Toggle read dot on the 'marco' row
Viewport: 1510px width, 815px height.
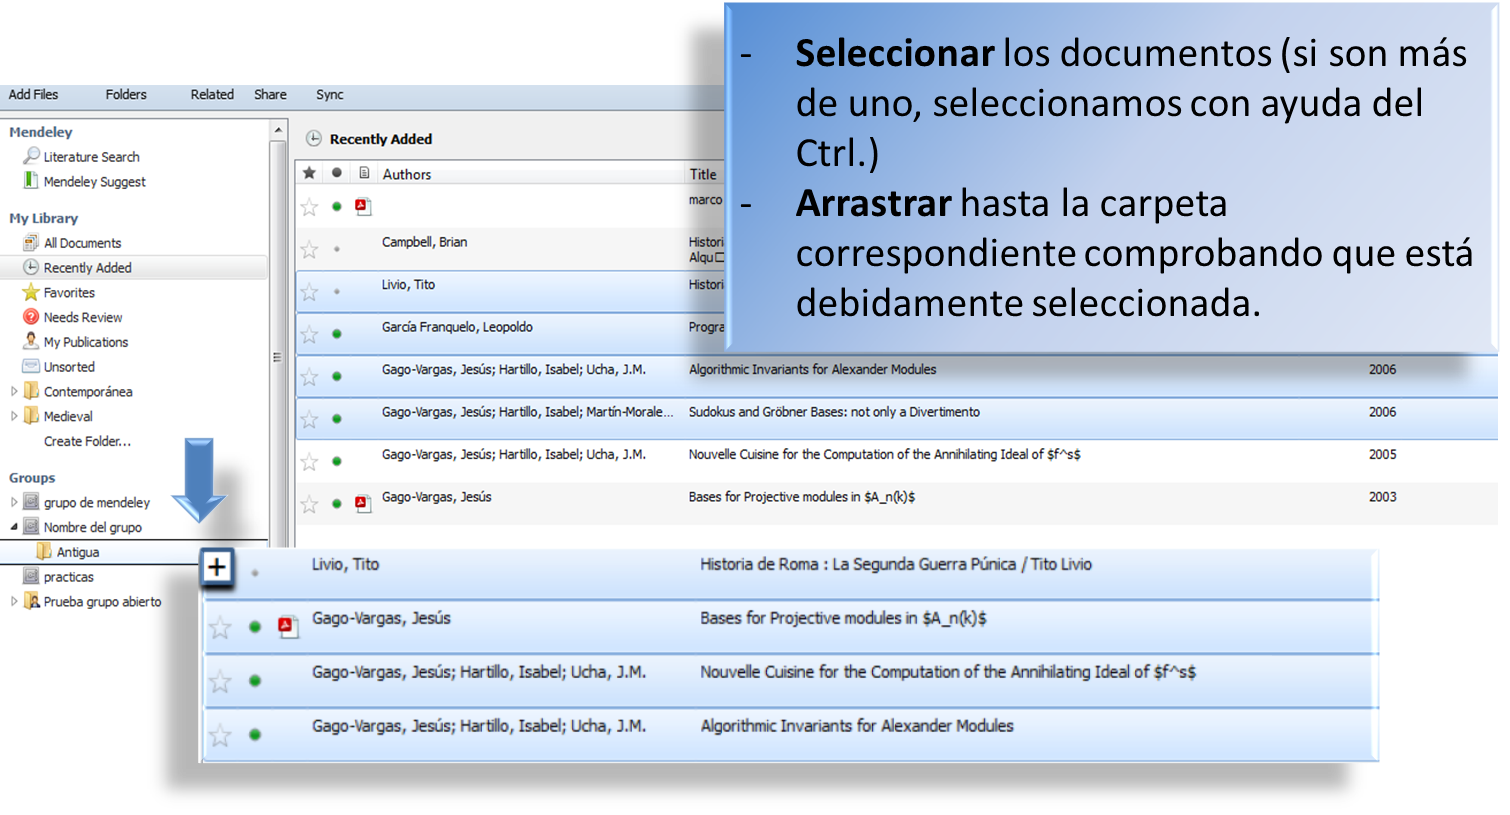point(337,207)
